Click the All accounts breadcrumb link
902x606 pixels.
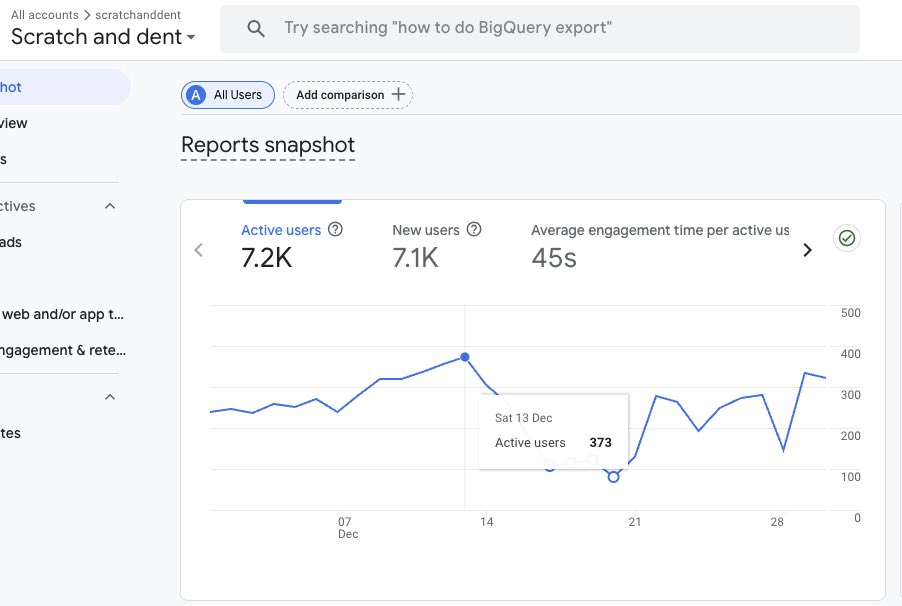[45, 15]
